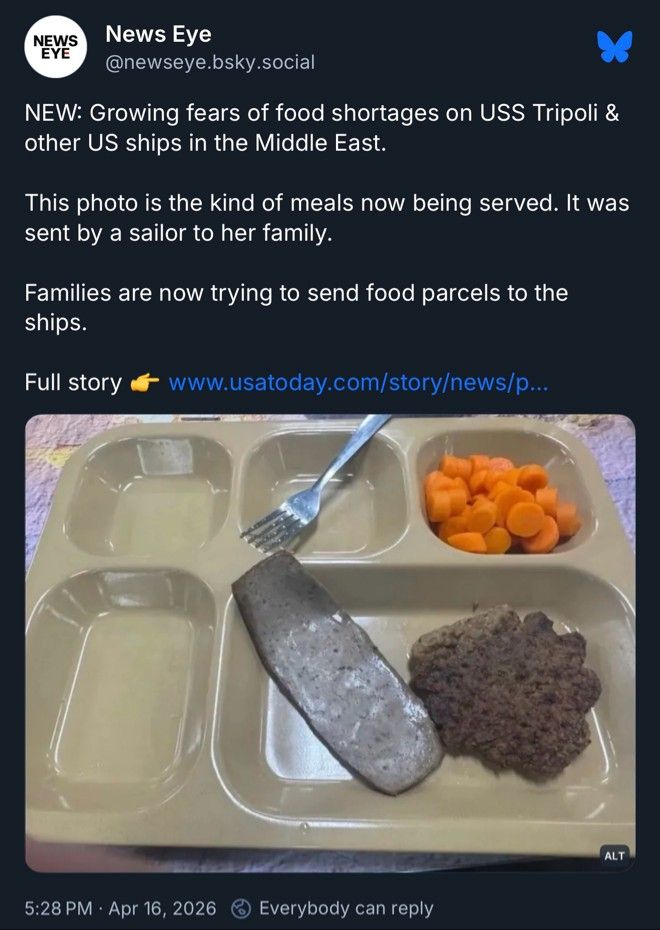
Task: Click the News Eye display name
Action: tap(158, 34)
